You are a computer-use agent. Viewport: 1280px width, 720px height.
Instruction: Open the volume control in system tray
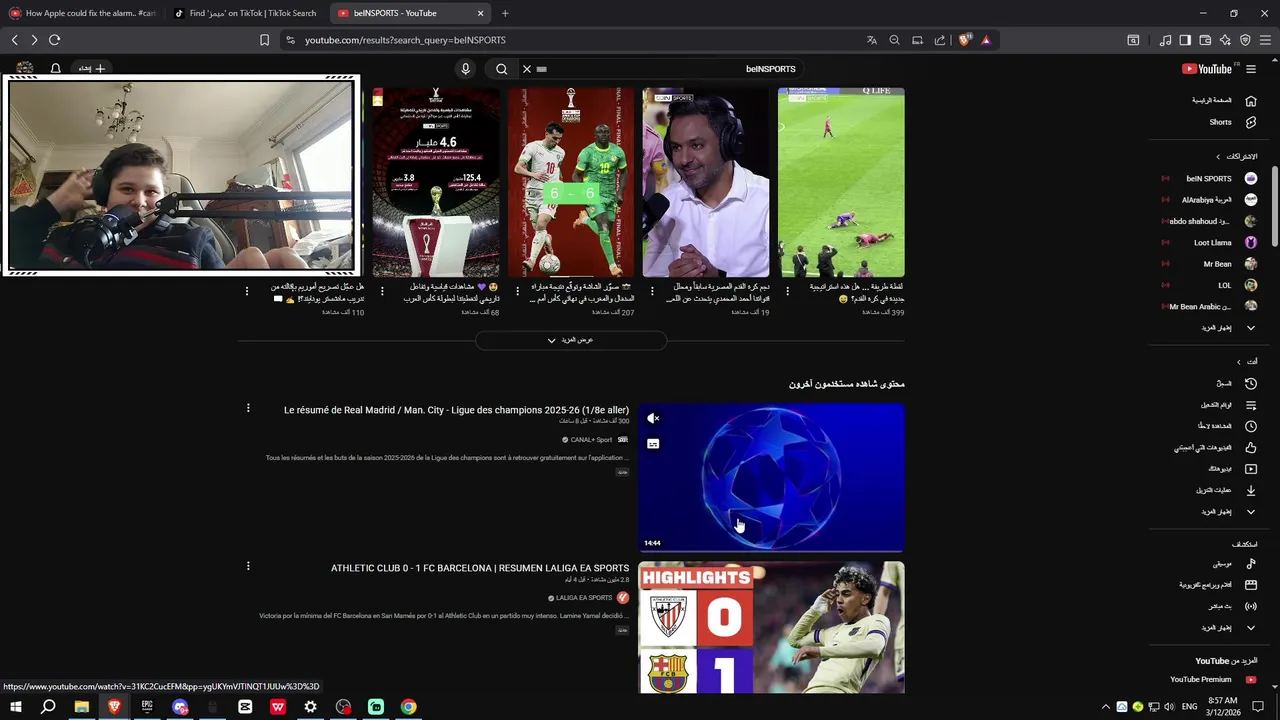pyautogui.click(x=1169, y=707)
